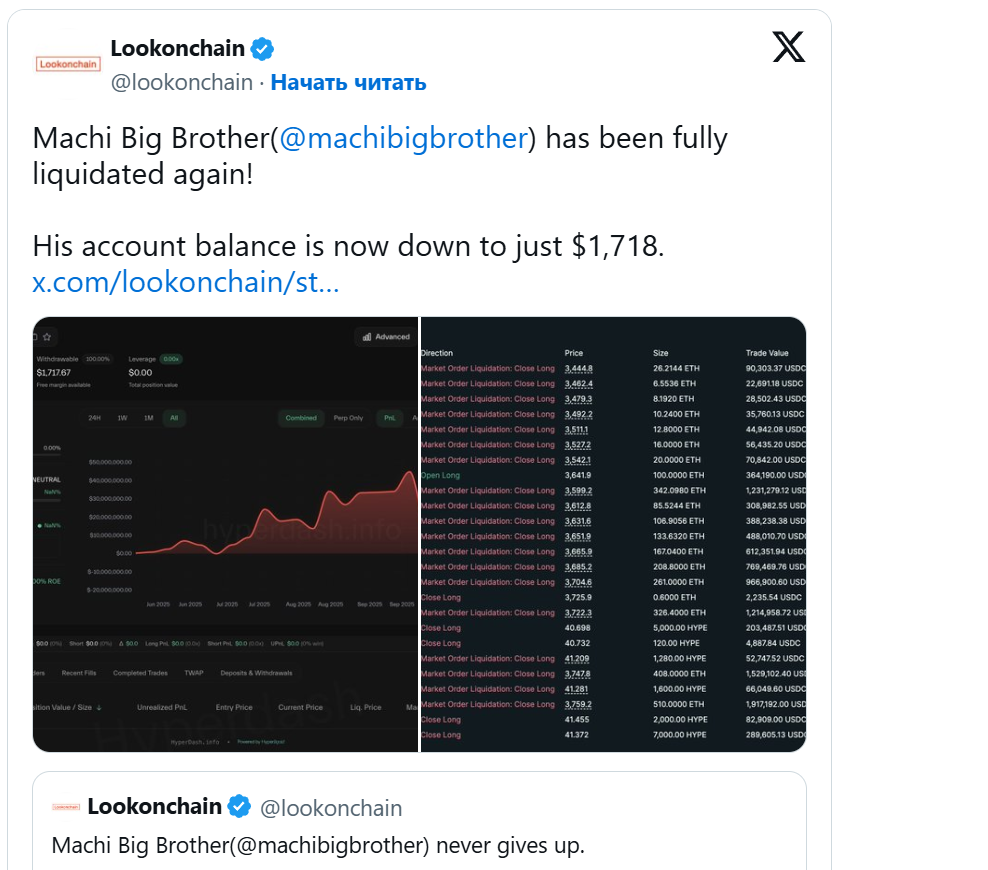The height and width of the screenshot is (870, 988).
Task: Open the @machibigbrother mention link
Action: pyautogui.click(x=403, y=138)
